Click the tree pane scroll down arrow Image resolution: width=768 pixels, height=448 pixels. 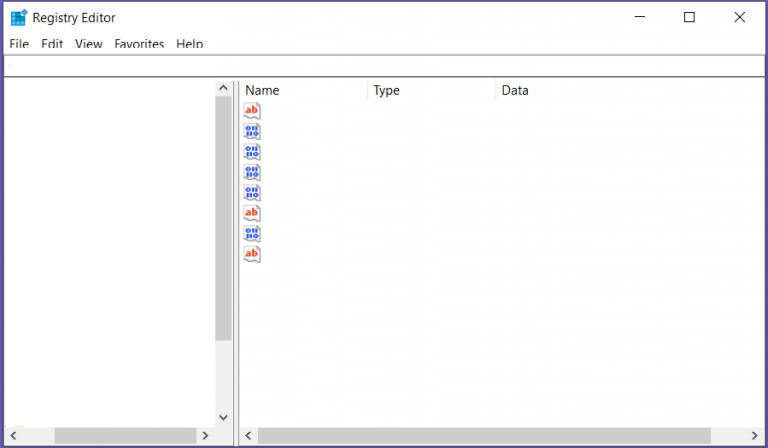(223, 418)
